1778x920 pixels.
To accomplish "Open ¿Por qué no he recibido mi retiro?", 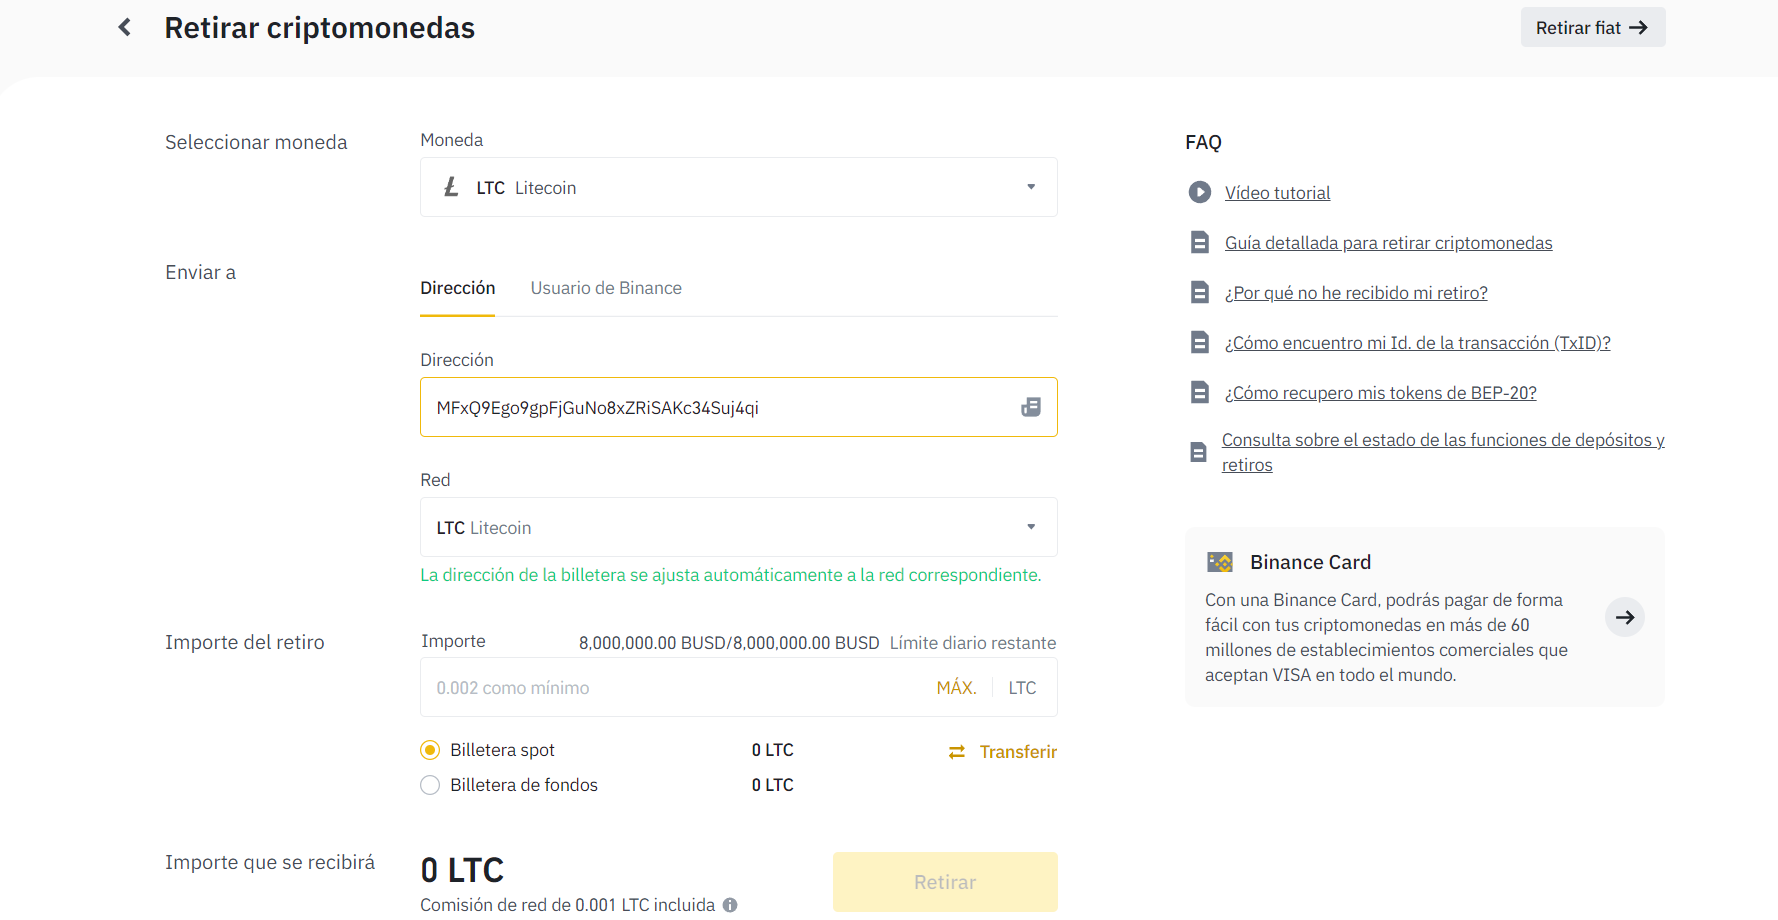I will point(1356,293).
